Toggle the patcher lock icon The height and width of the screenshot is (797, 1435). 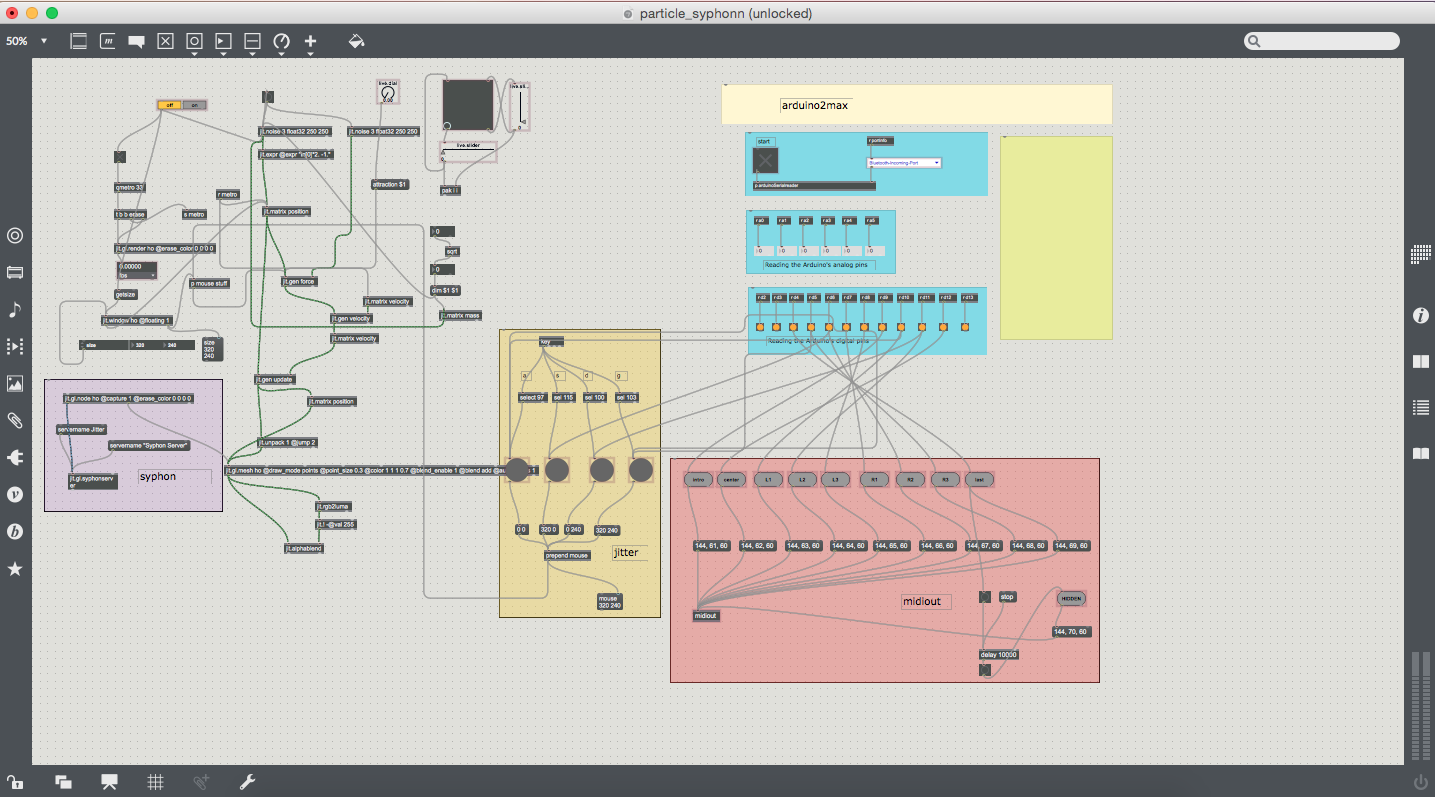coord(15,781)
